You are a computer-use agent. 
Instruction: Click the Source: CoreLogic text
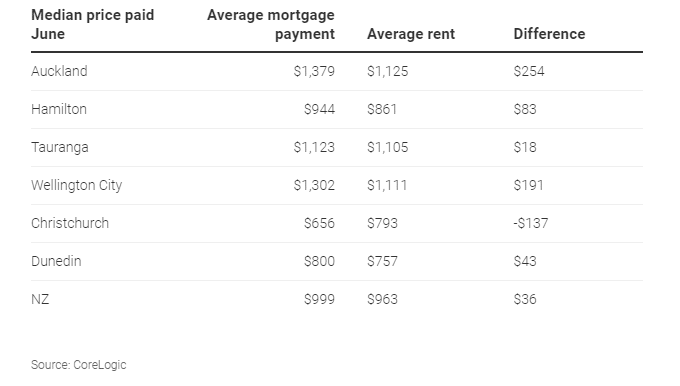78,365
